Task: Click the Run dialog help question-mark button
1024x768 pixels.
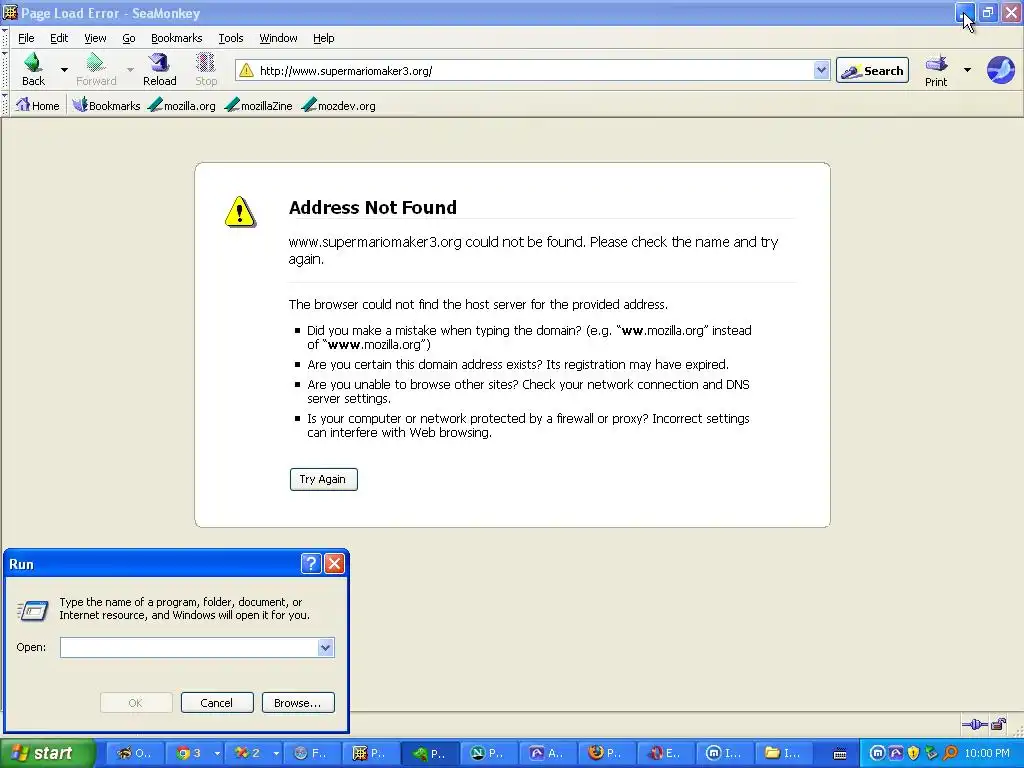Action: [311, 564]
